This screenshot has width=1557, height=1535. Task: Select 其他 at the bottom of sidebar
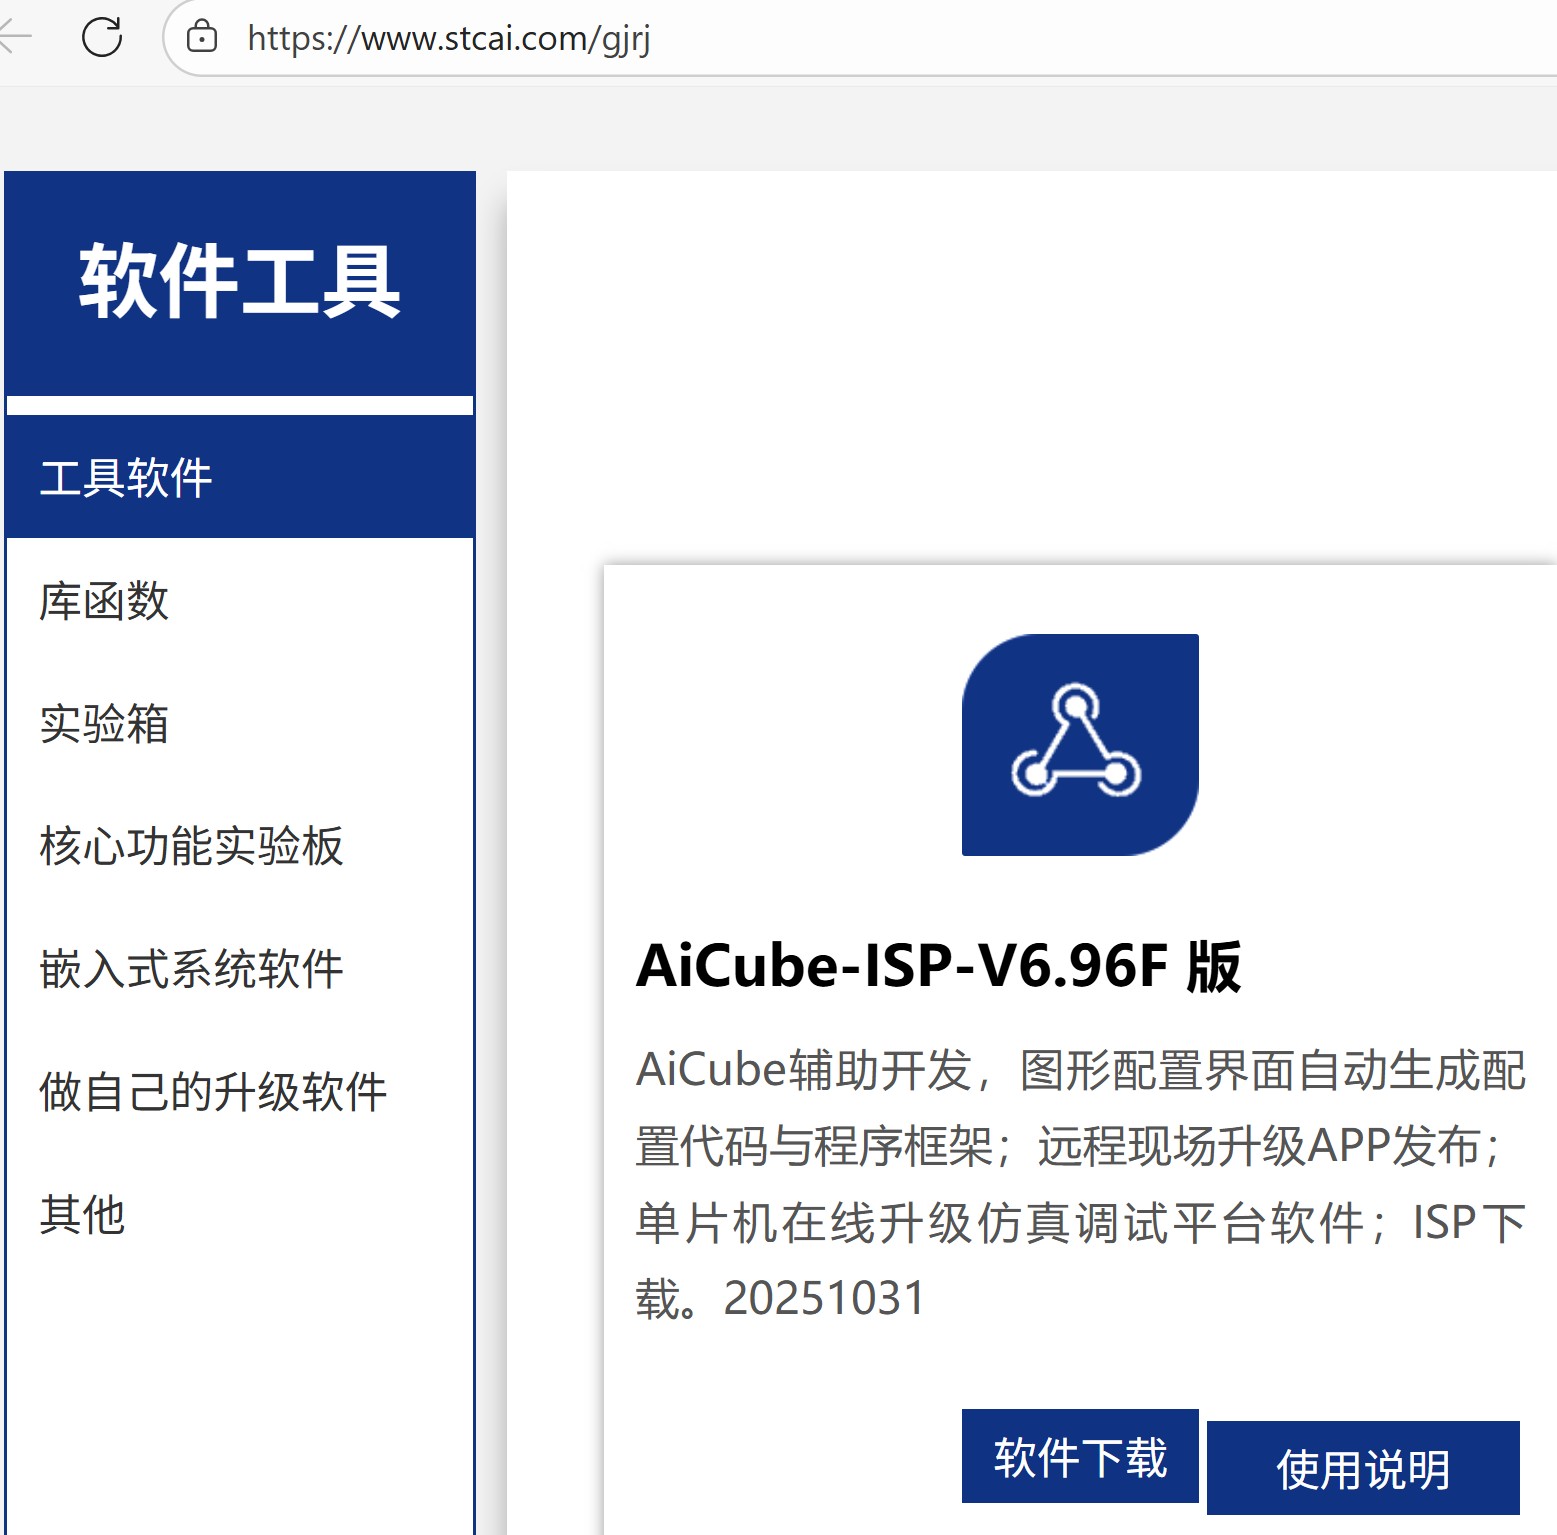coord(81,1216)
